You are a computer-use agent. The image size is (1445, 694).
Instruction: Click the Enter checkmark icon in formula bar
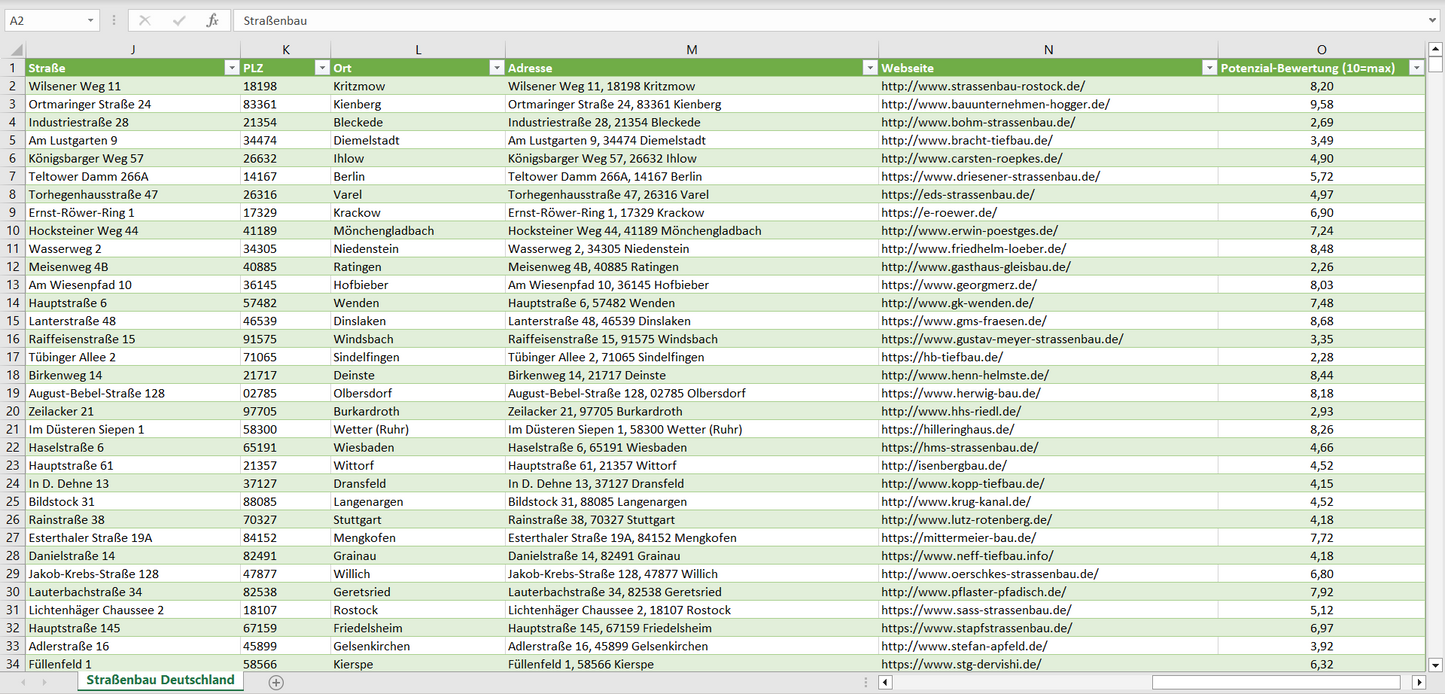point(179,20)
